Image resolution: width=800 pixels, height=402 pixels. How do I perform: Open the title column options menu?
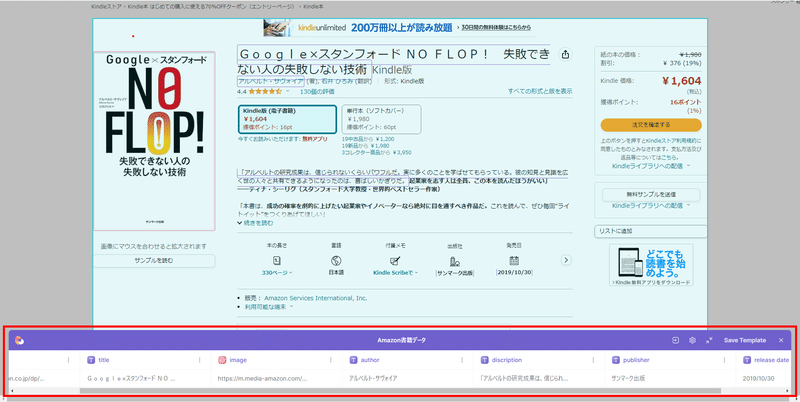[x=199, y=360]
